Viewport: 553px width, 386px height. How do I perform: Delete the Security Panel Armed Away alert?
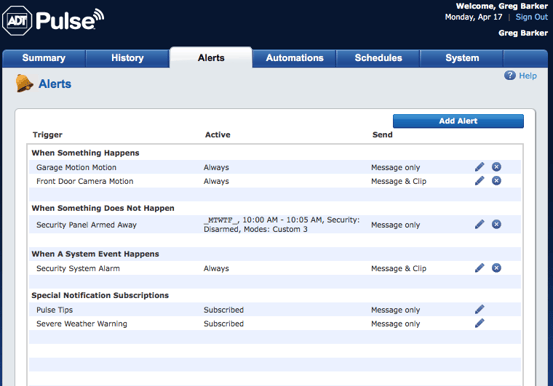click(496, 224)
